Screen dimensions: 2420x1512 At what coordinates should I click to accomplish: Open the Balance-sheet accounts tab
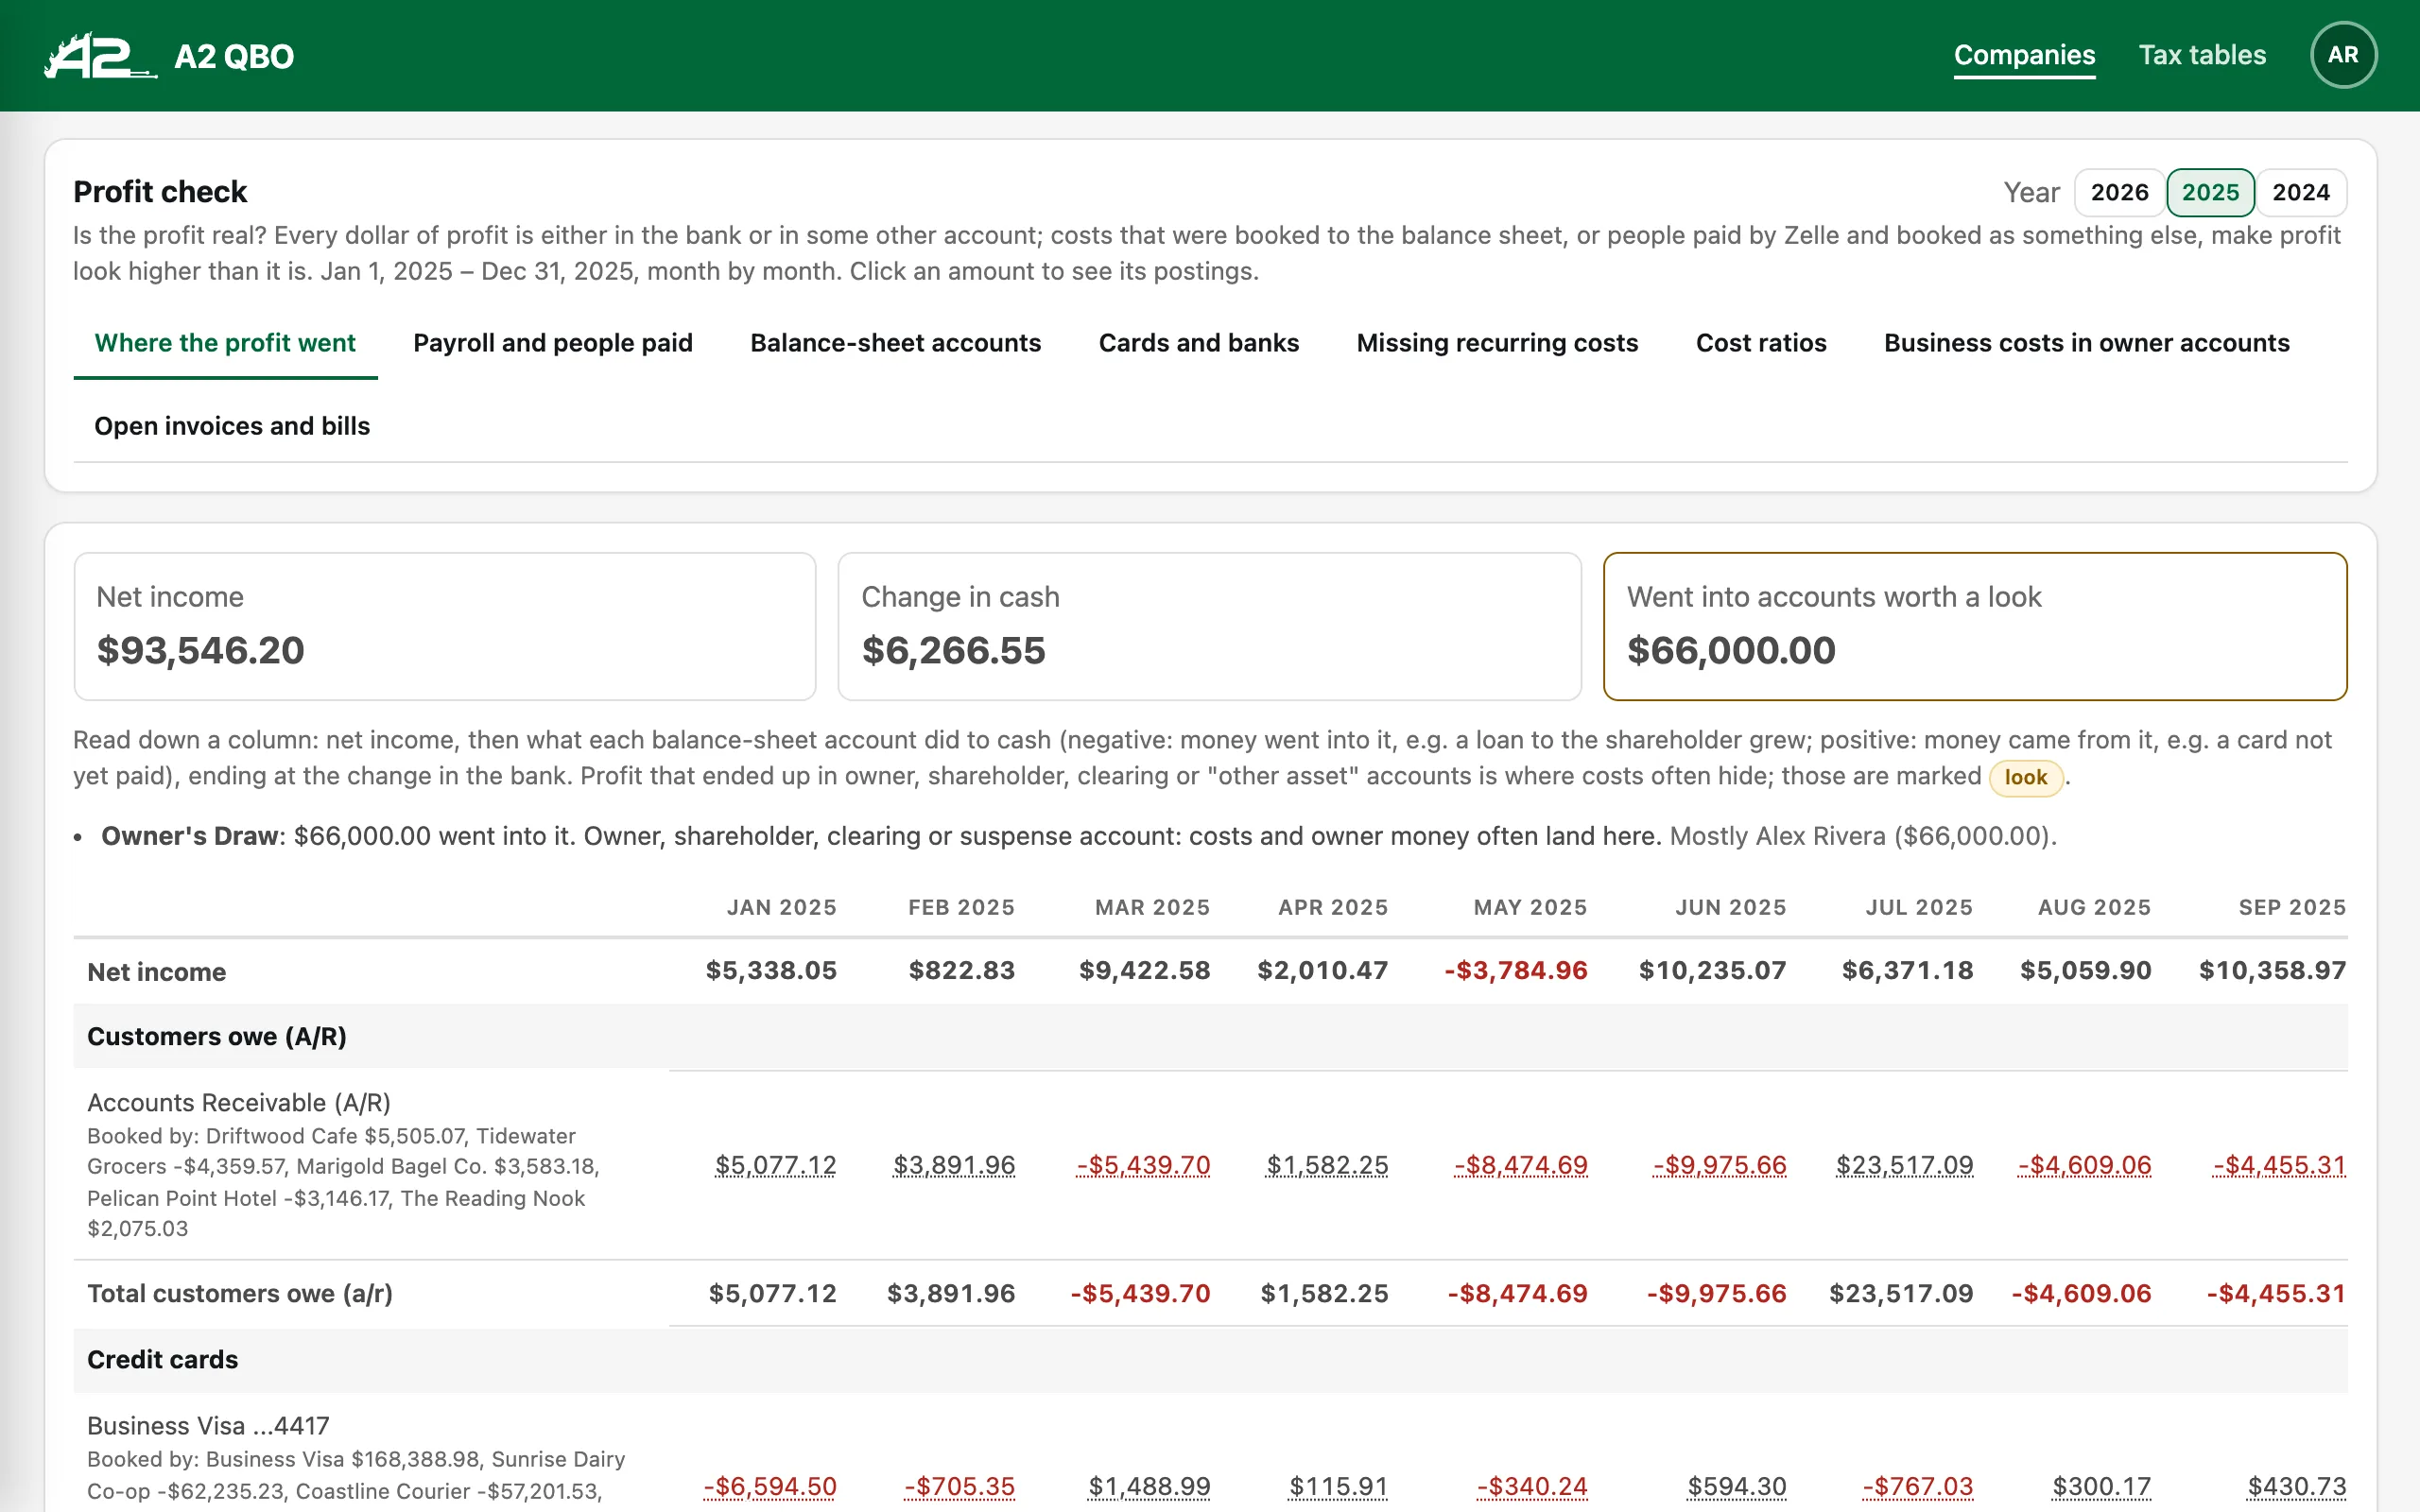click(895, 343)
